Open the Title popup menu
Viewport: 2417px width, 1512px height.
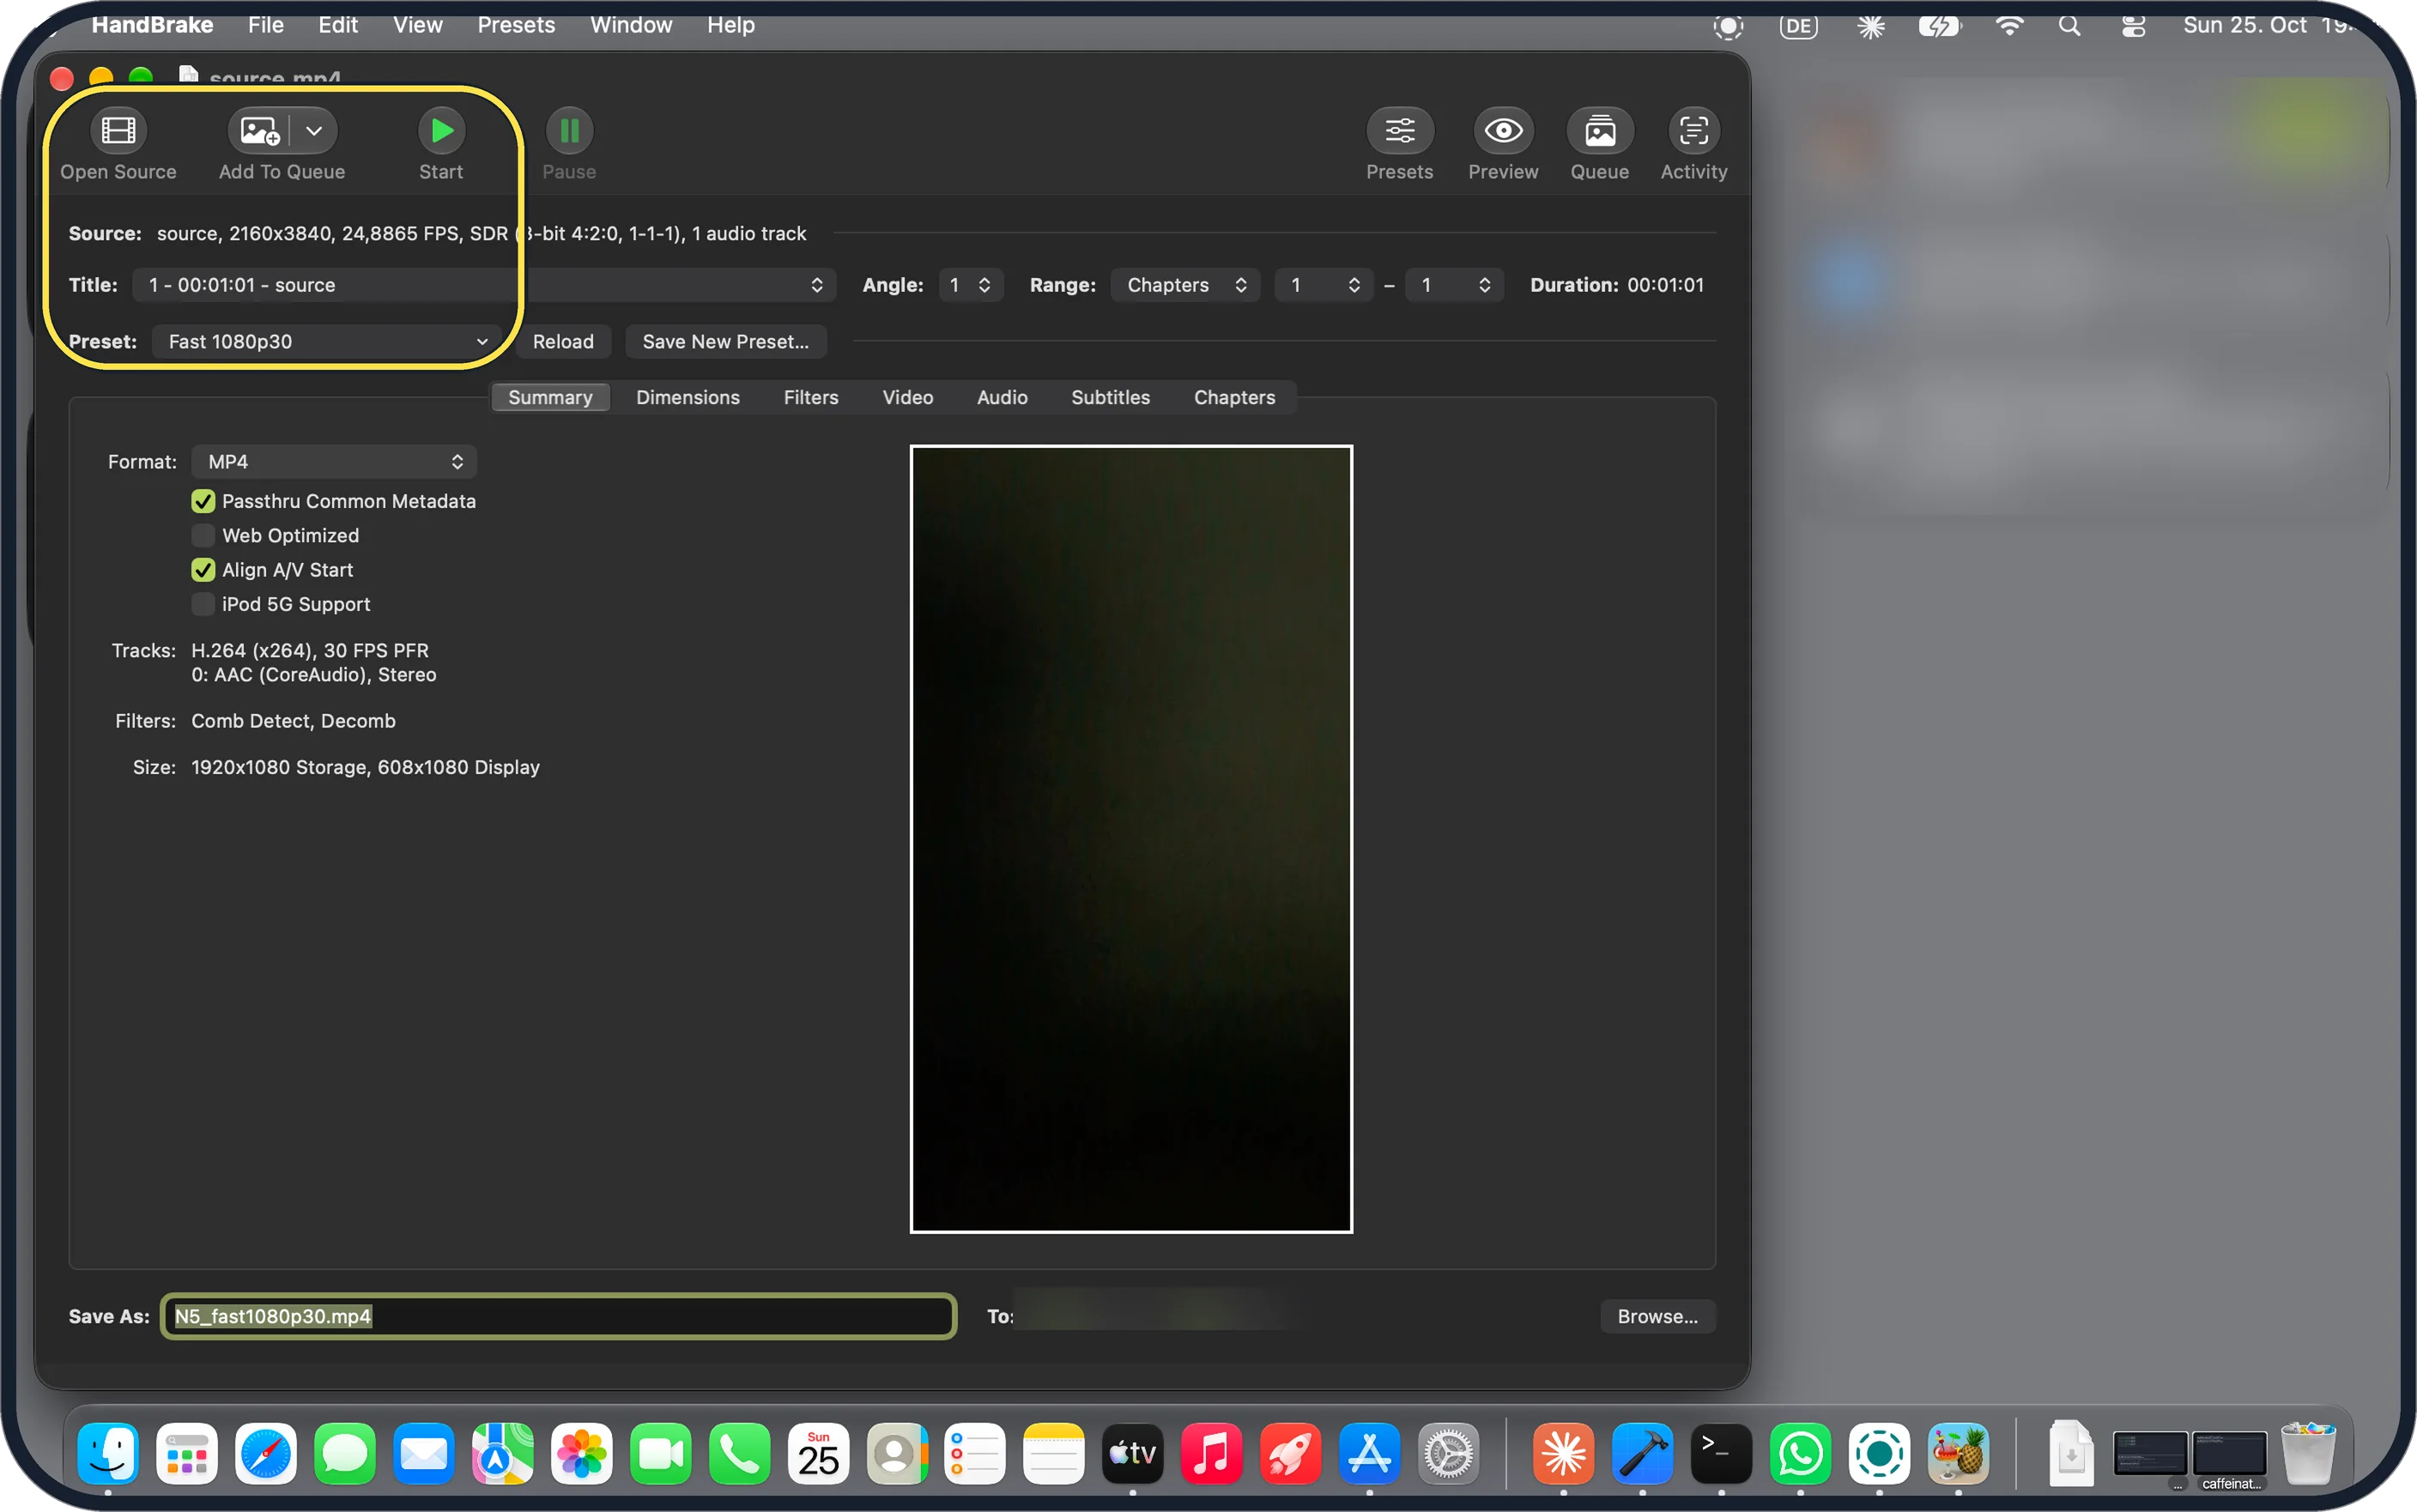click(483, 285)
